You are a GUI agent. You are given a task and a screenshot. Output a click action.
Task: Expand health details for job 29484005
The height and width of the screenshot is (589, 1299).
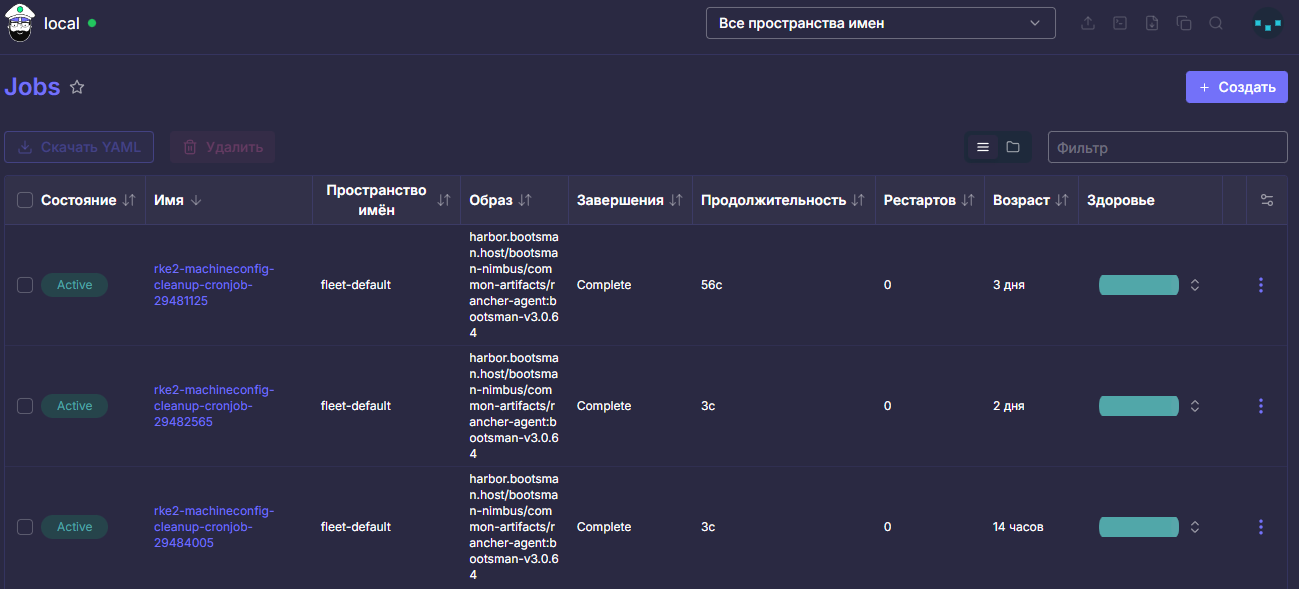[x=1194, y=527]
